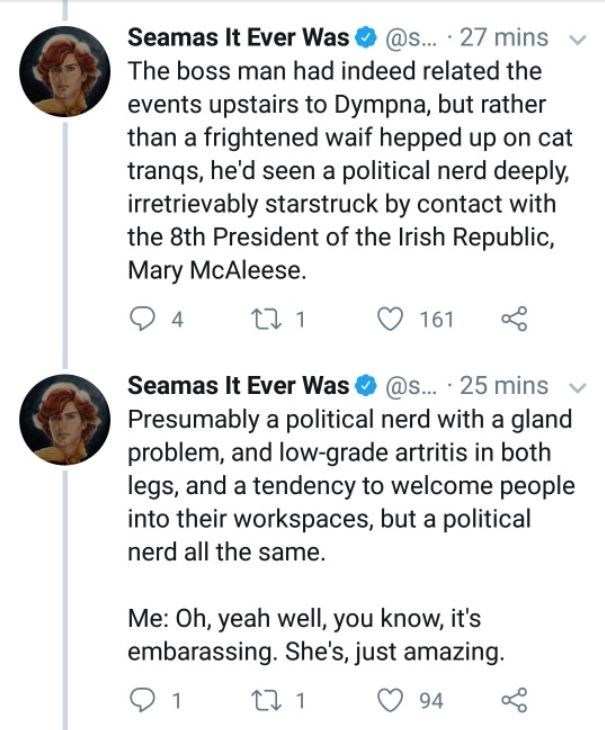This screenshot has width=605, height=730.
Task: Open the dropdown arrow on the 27 mins tweet
Action: coord(577,40)
